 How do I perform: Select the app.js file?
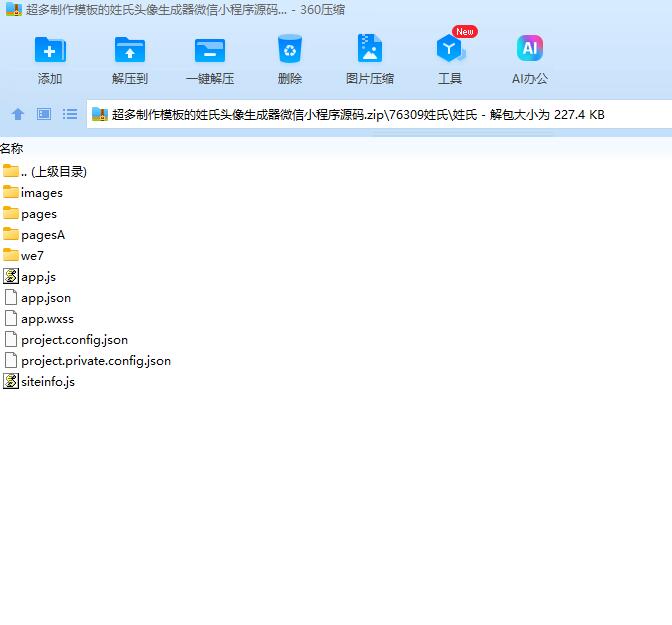point(29,276)
